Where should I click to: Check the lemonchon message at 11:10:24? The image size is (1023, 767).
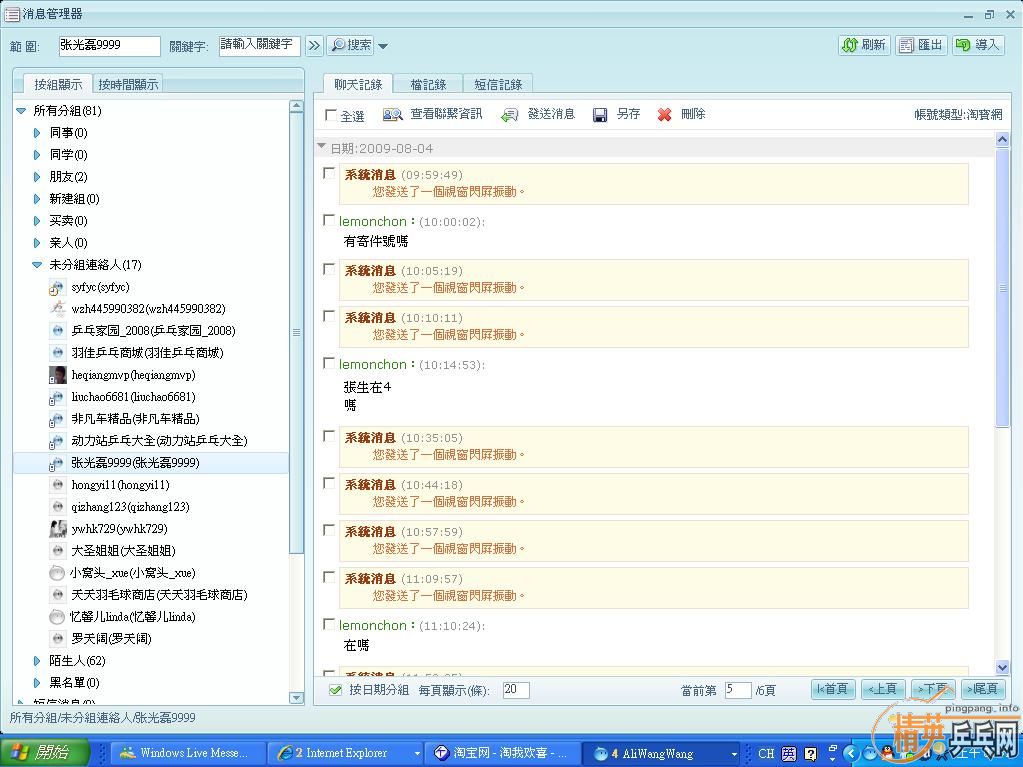[329, 624]
